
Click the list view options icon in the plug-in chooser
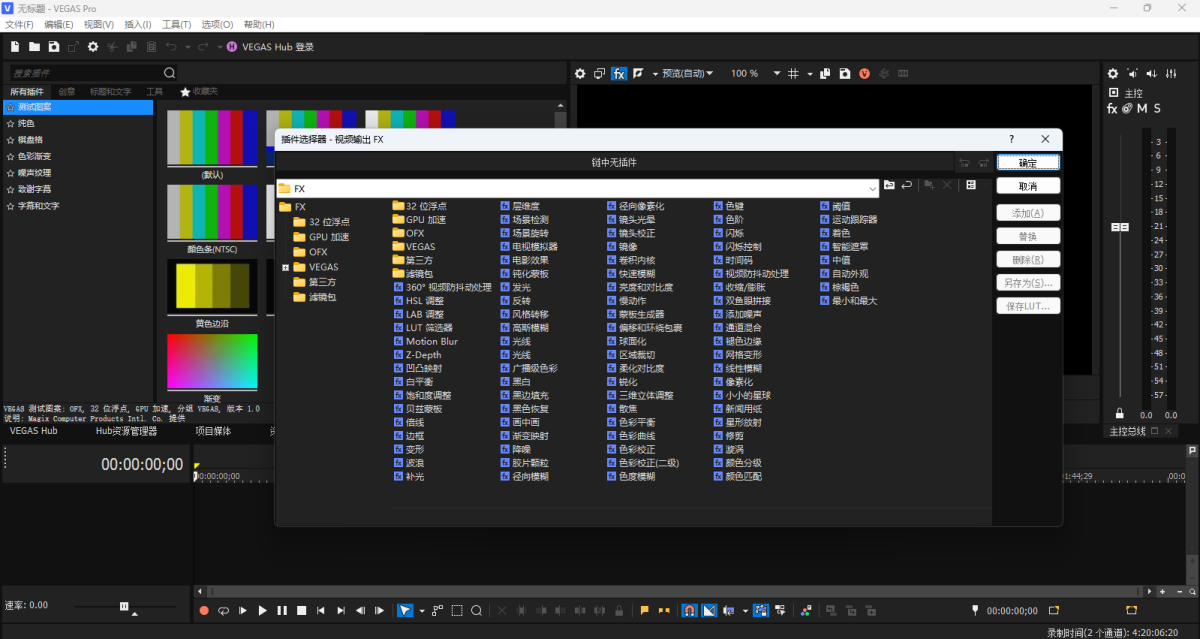coord(970,186)
